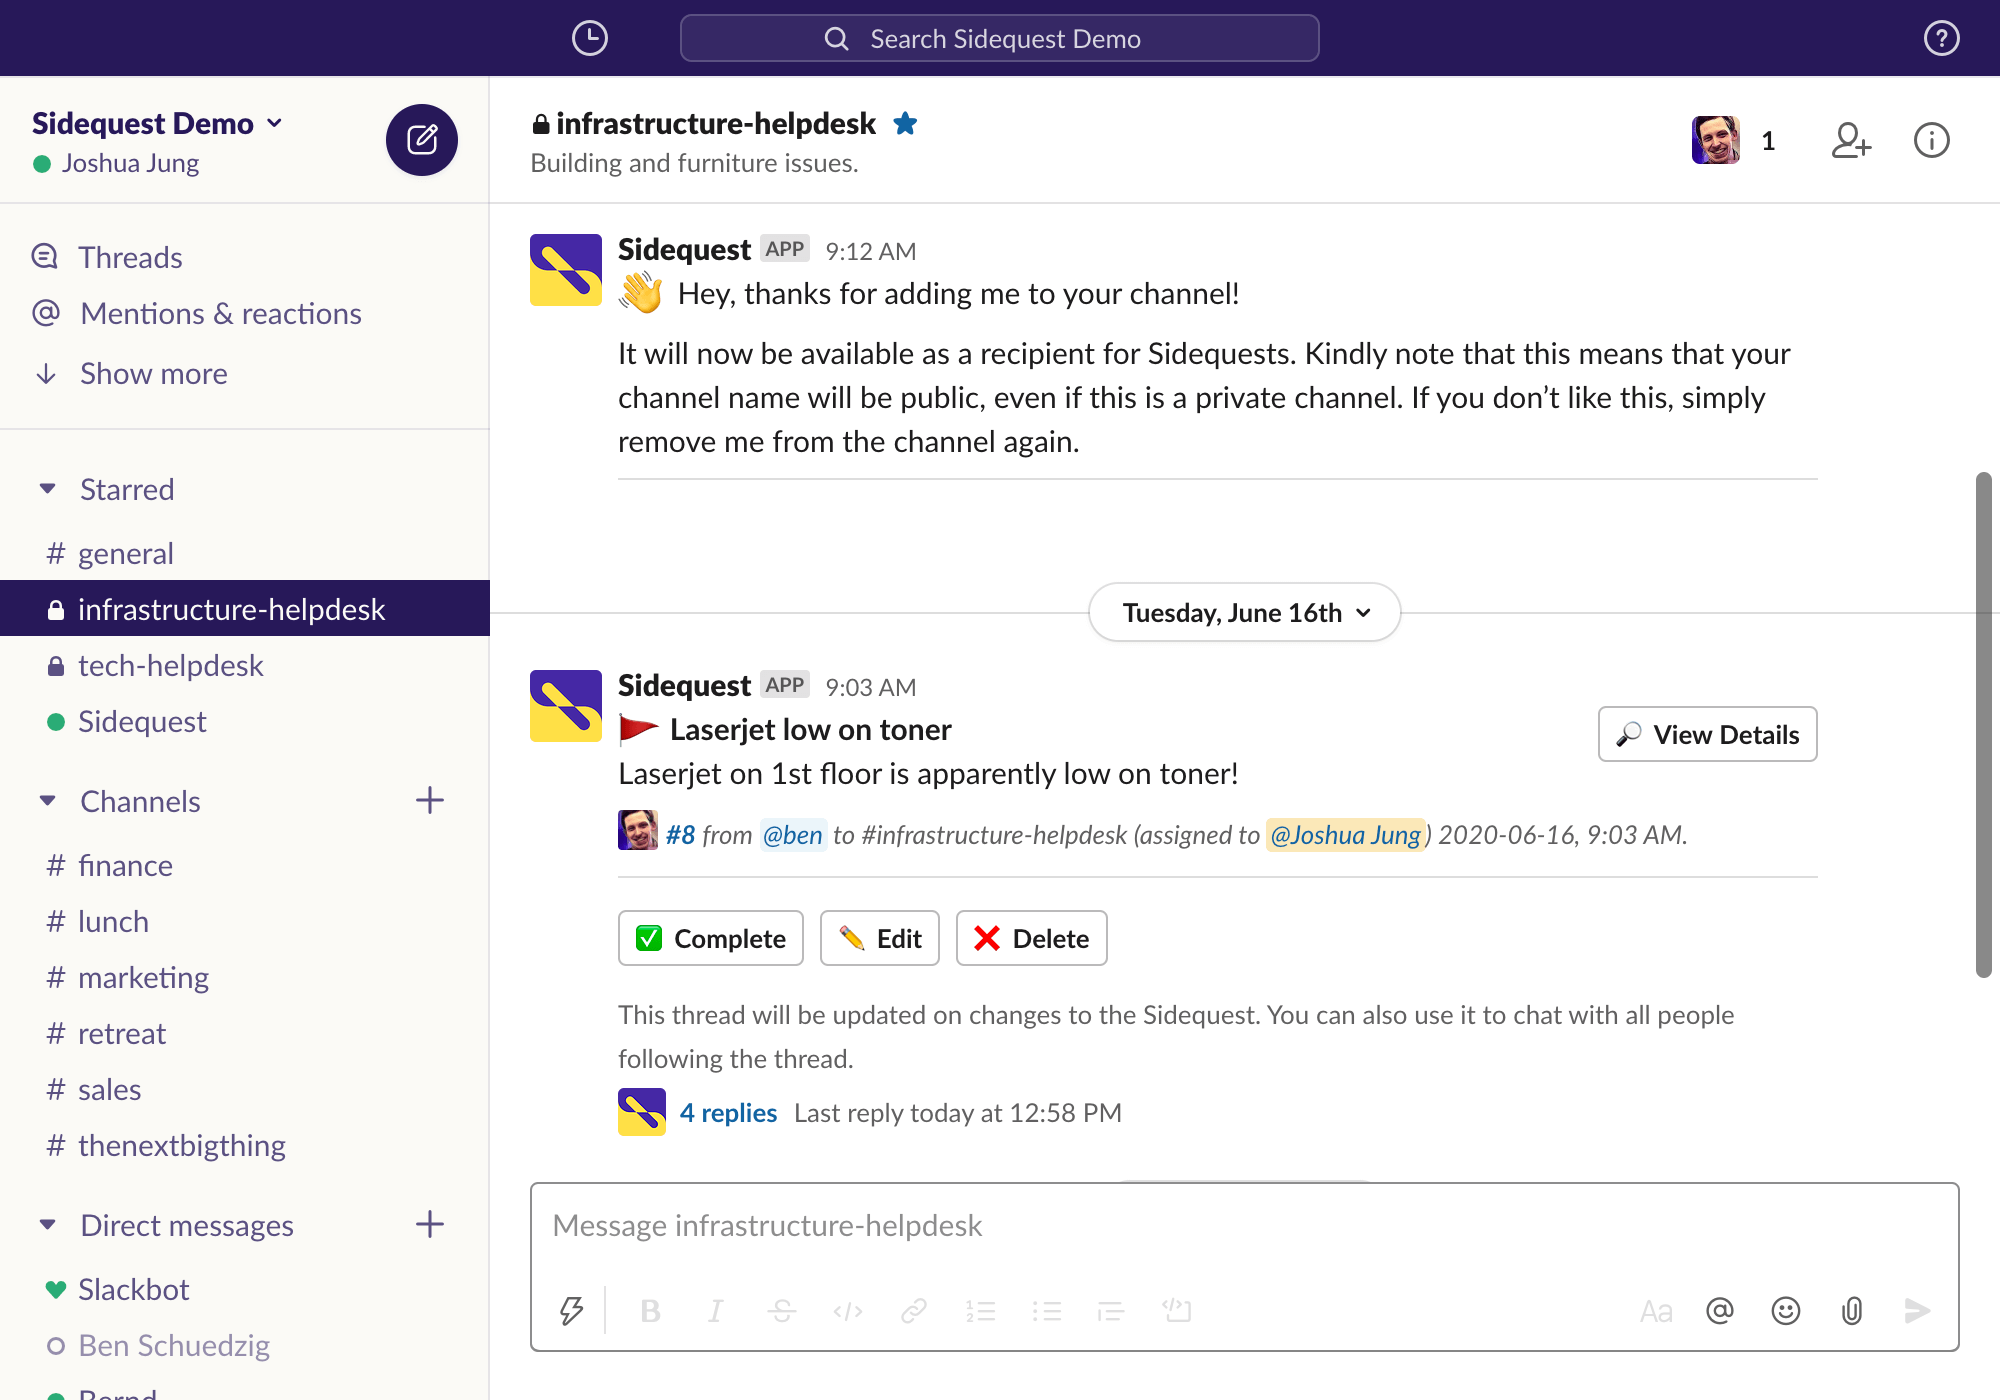Apply blockquote formatting
This screenshot has width=2000, height=1400.
click(x=1111, y=1310)
